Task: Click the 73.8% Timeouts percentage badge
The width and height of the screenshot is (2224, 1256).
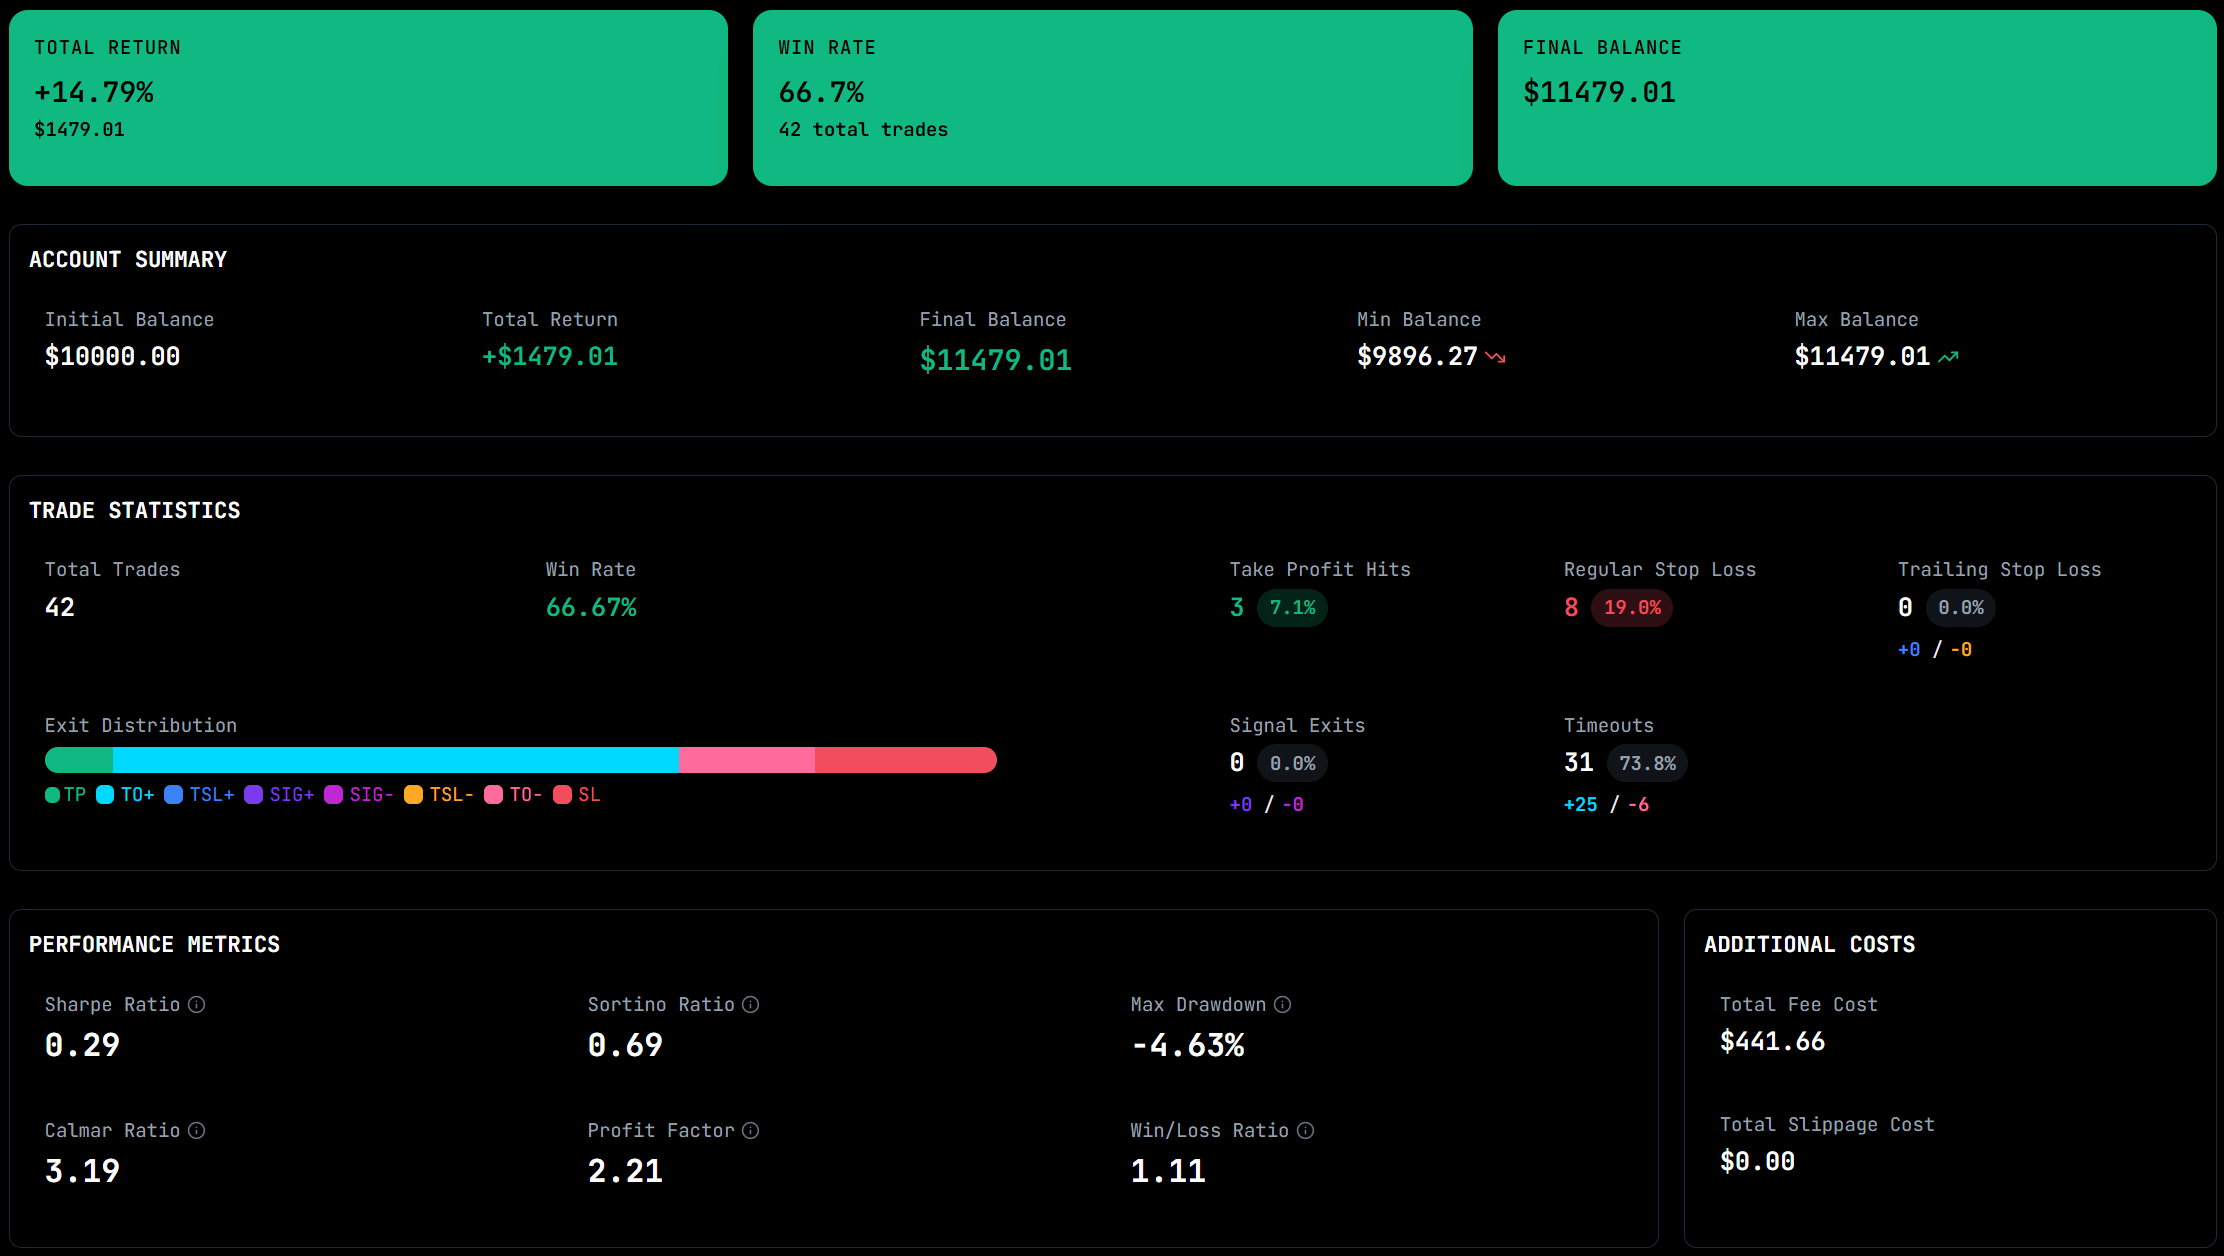Action: 1648,763
